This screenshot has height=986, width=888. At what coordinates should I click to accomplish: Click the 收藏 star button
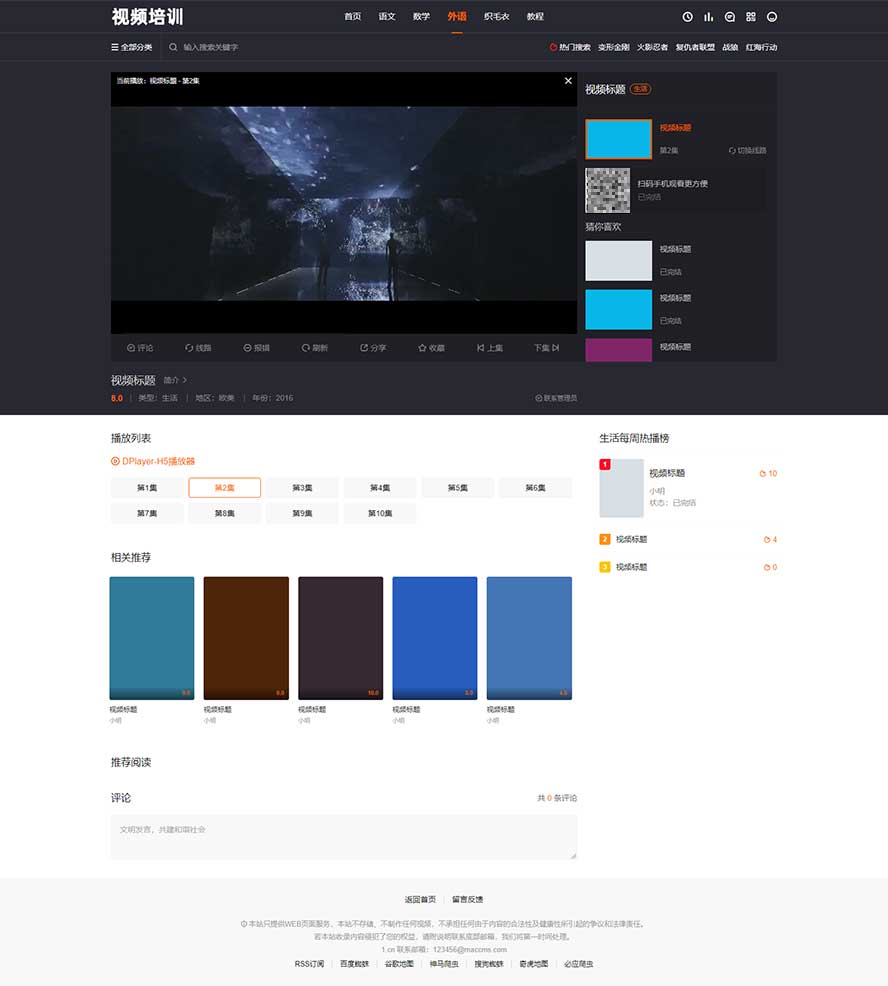click(x=431, y=348)
